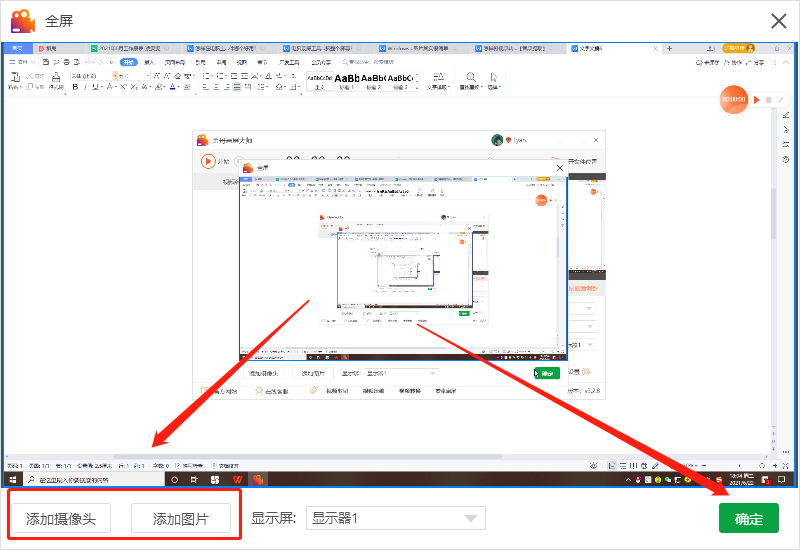Screen dimensions: 800x550
Task: Close the 全屏 dialog
Action: (779, 21)
